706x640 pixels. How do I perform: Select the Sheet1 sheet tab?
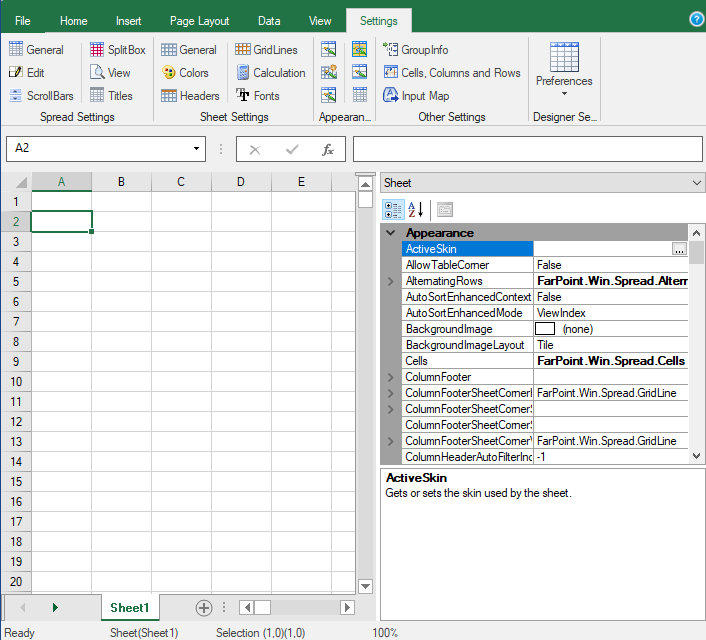coord(130,608)
